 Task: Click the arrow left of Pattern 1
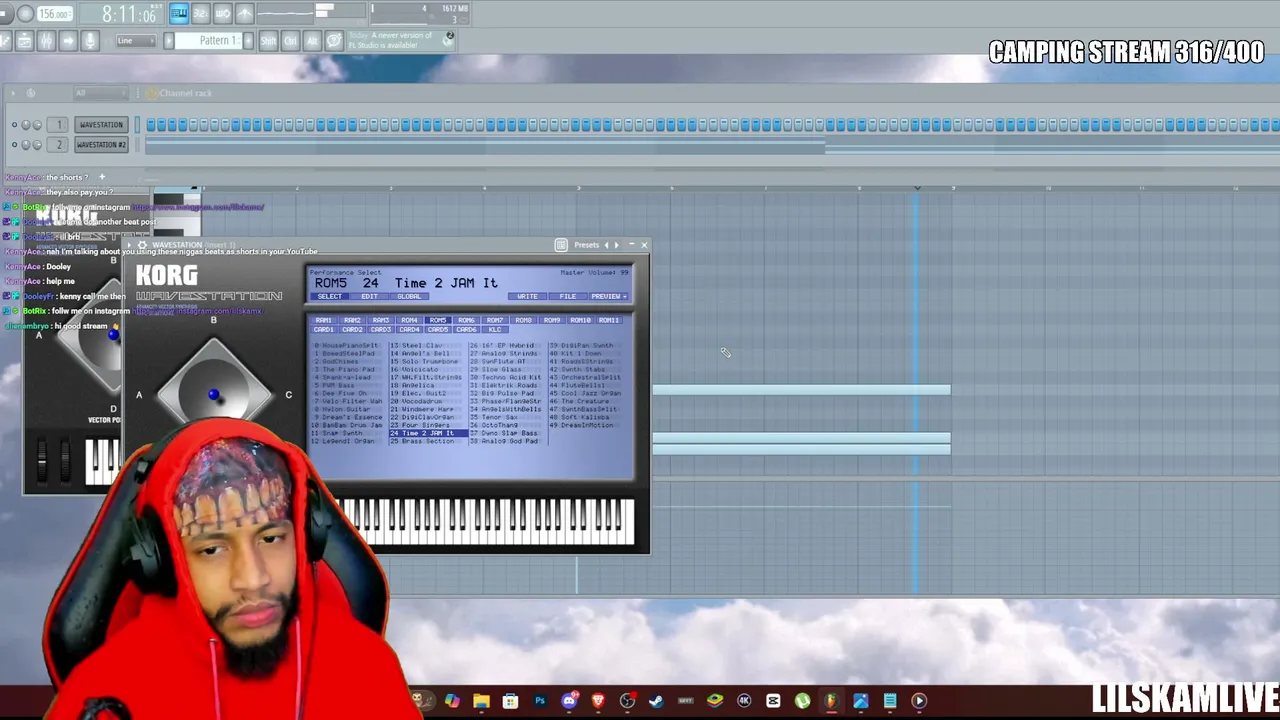(169, 41)
